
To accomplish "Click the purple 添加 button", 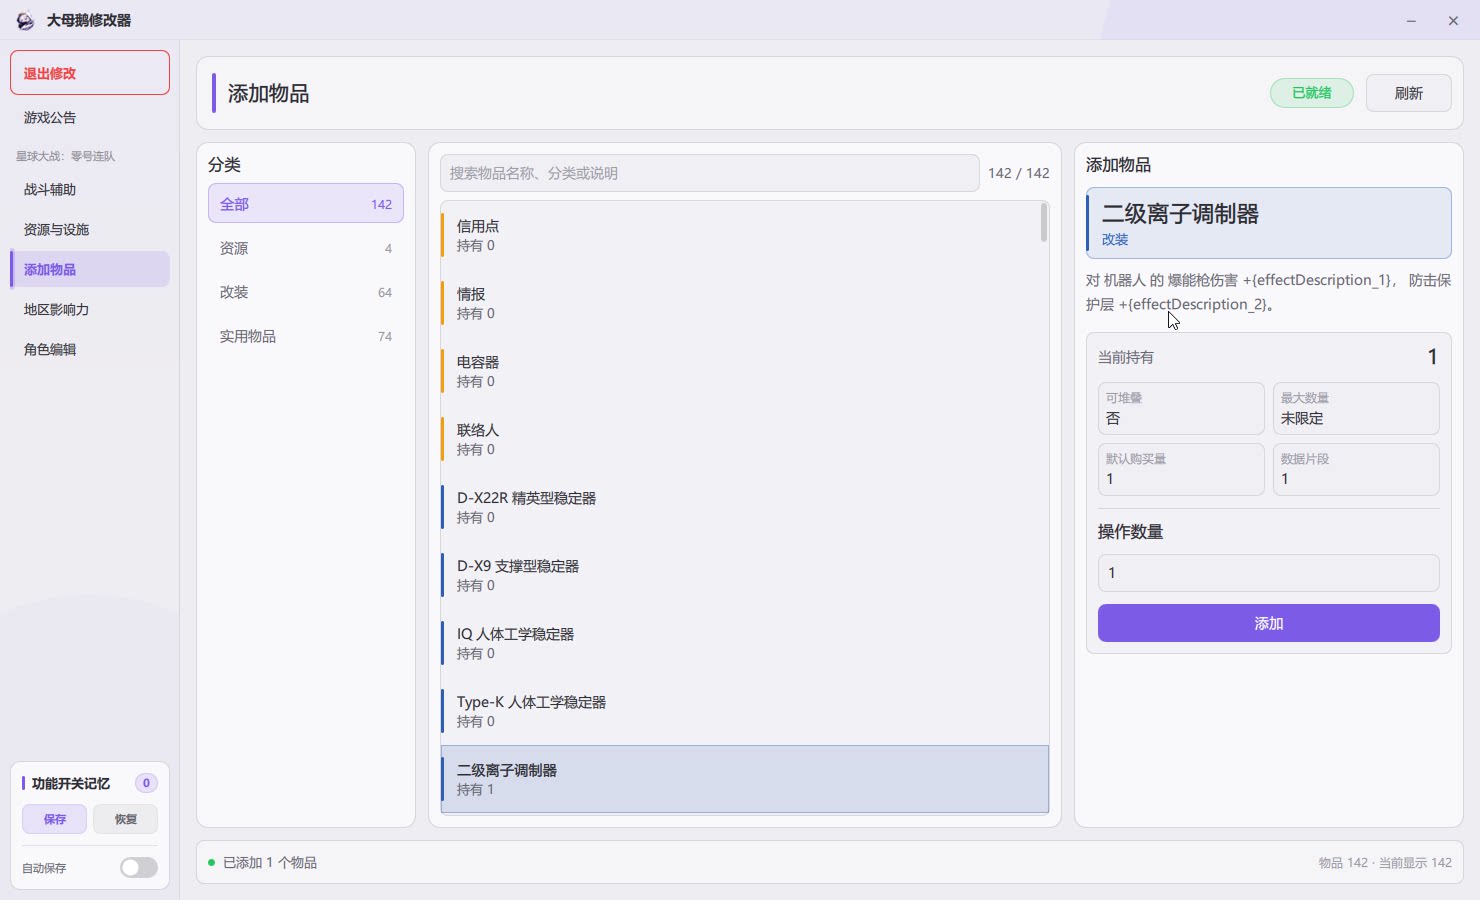I will (1268, 623).
